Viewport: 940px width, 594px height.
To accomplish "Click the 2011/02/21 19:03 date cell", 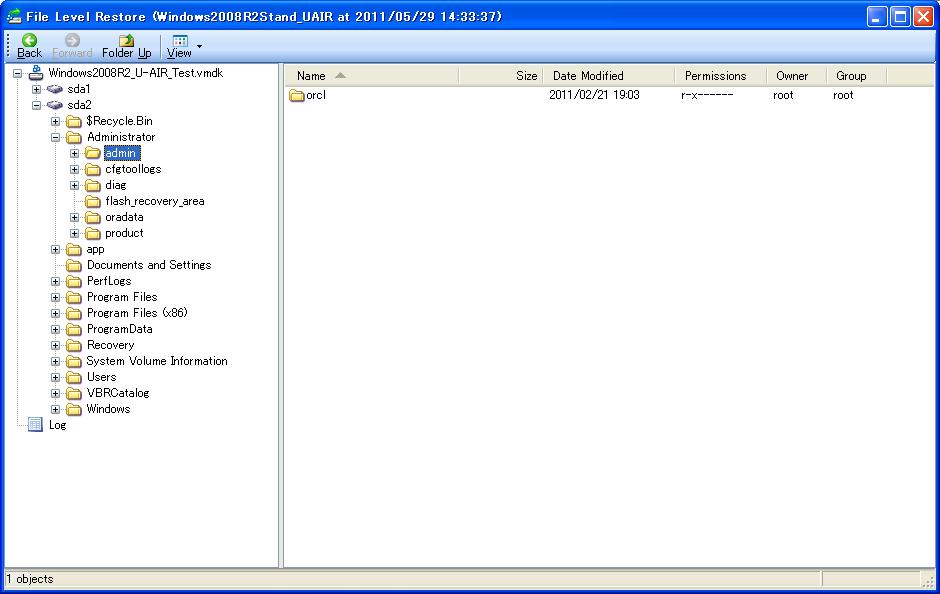I will click(594, 95).
